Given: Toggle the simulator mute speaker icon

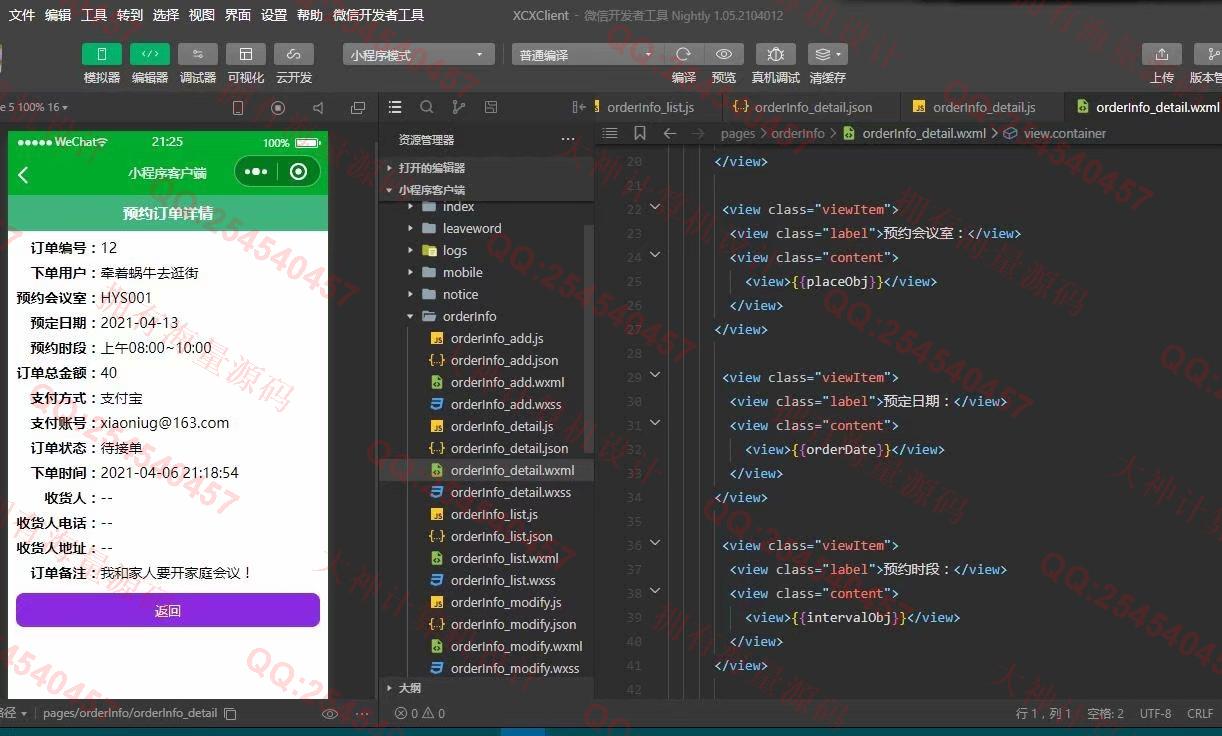Looking at the screenshot, I should click(318, 107).
